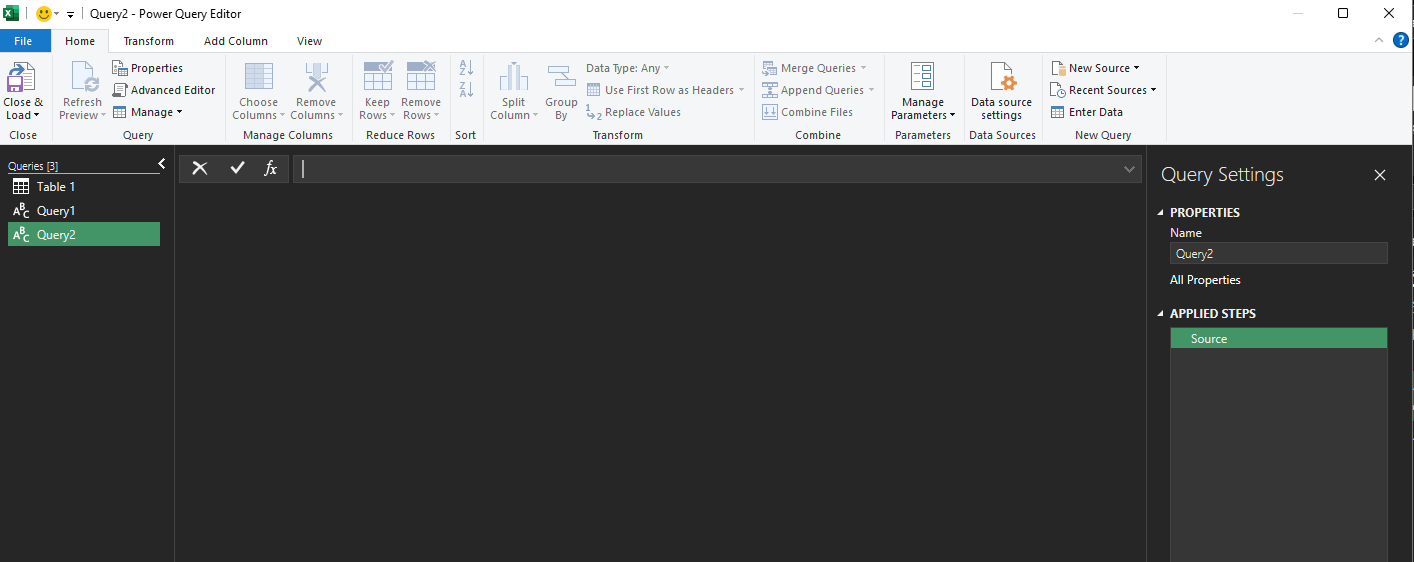Click the 'Queries [3]' pane header
1414x562 pixels.
coord(33,166)
